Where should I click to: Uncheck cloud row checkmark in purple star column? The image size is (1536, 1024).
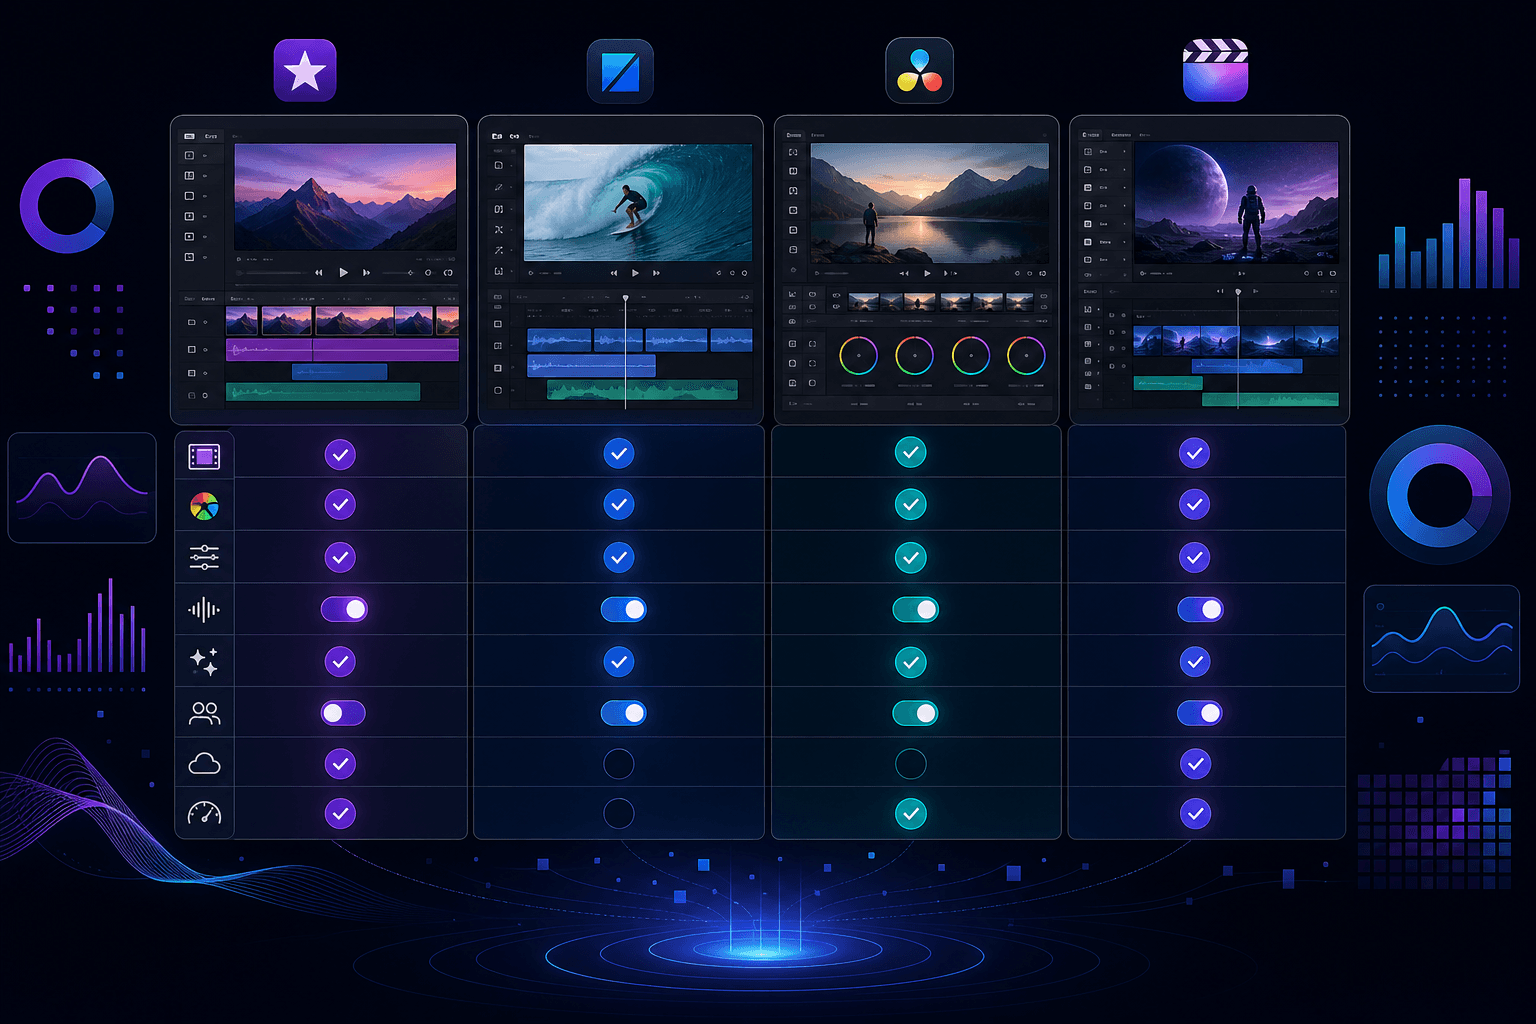click(x=340, y=764)
